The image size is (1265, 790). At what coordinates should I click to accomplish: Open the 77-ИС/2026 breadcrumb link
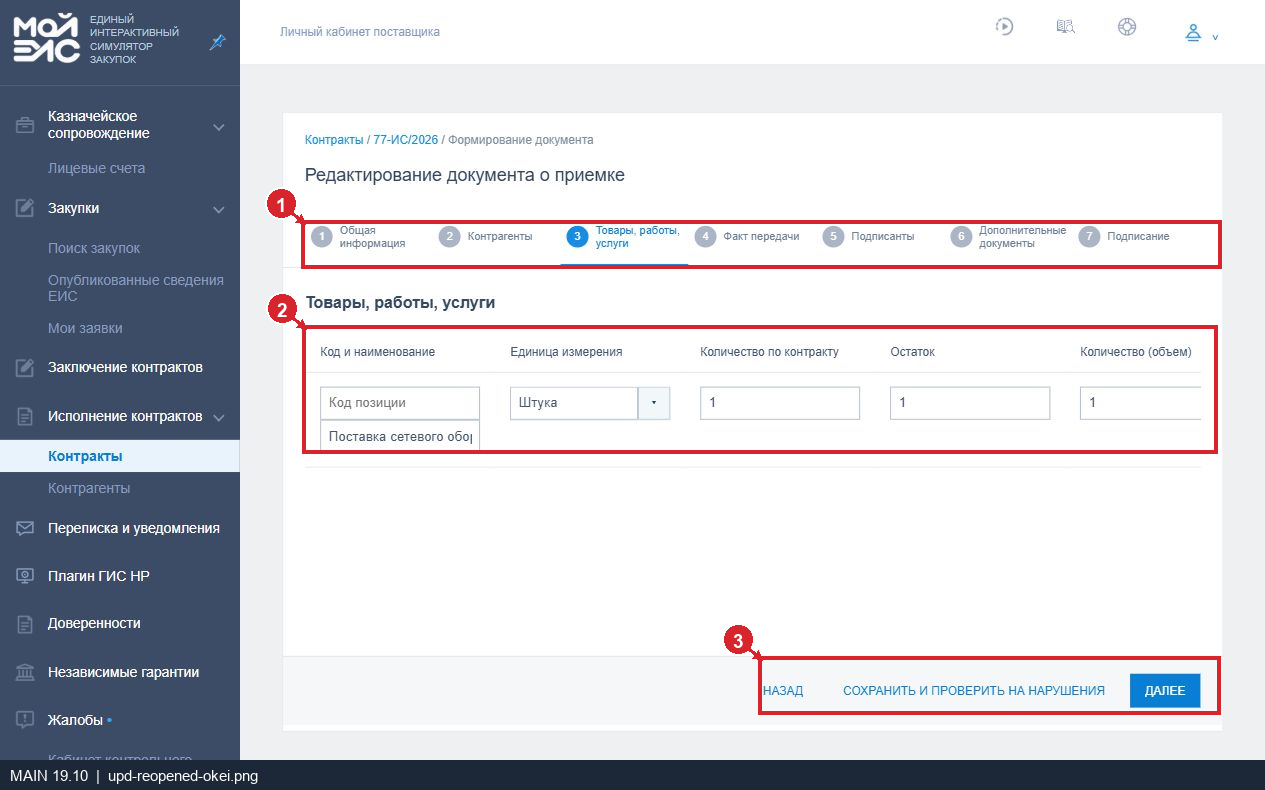(406, 140)
